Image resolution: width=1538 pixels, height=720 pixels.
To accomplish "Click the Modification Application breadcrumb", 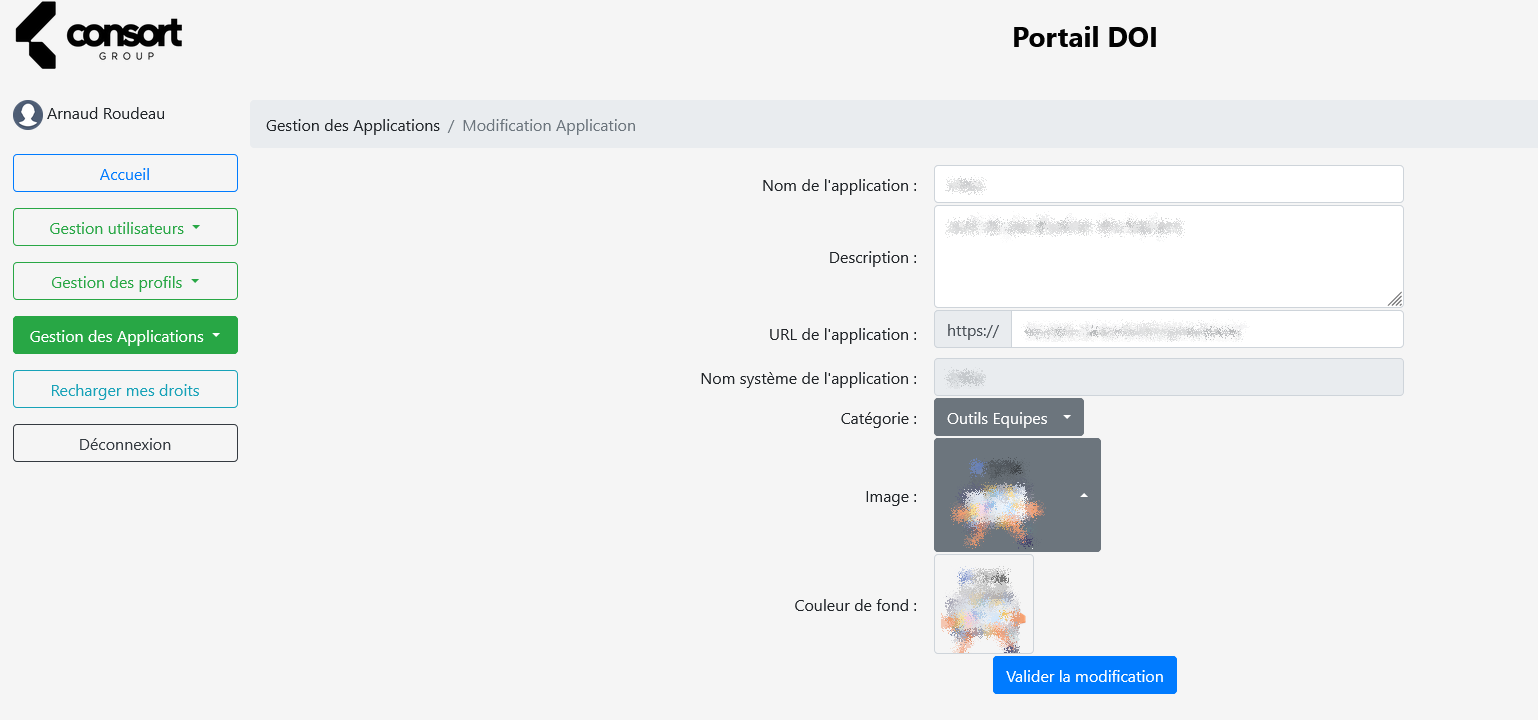I will point(548,125).
